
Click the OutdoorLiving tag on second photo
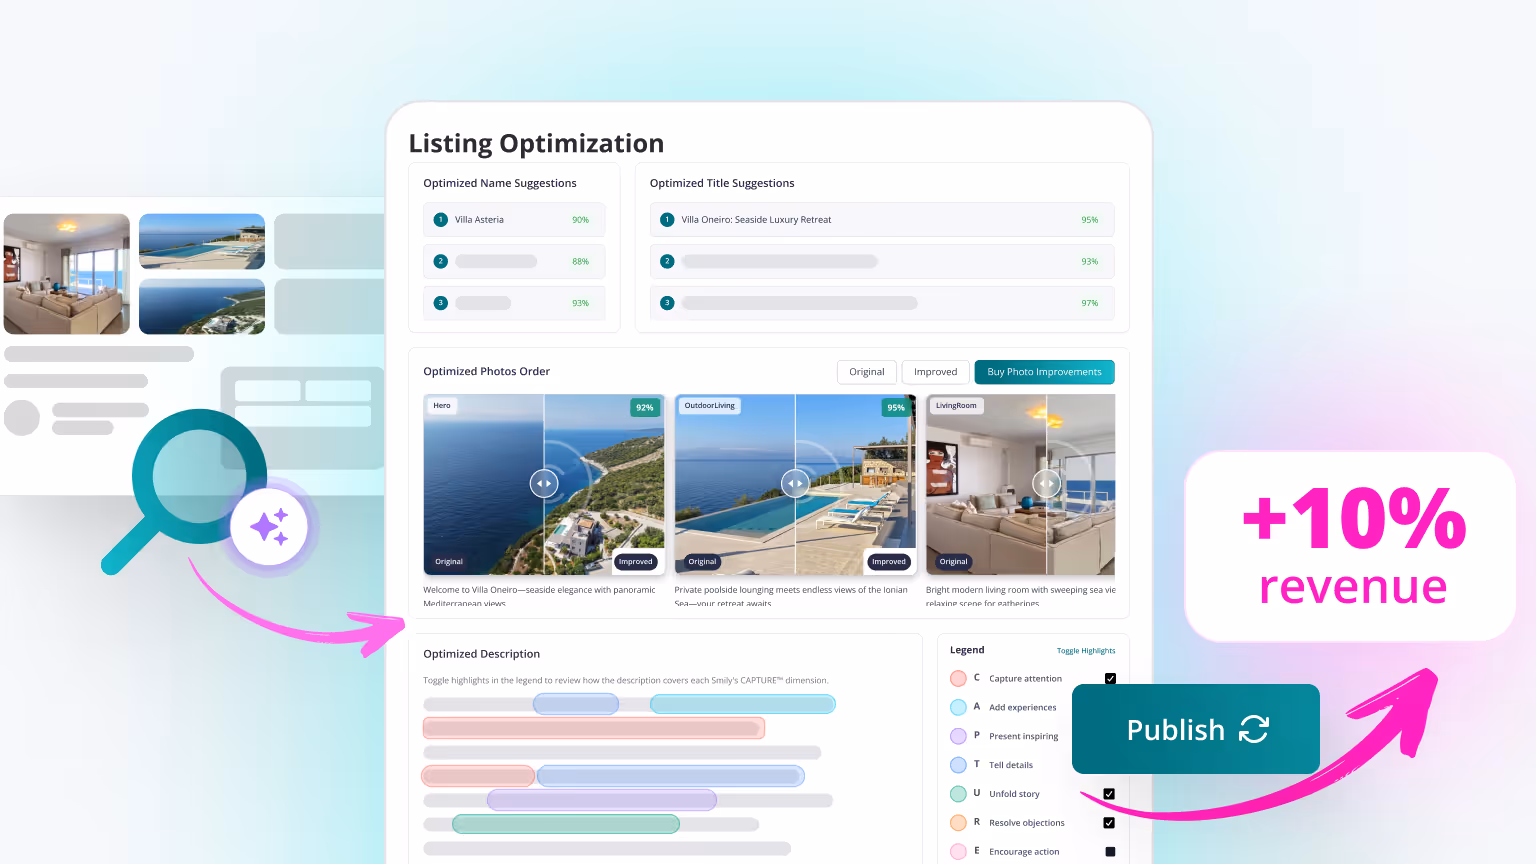coord(710,406)
